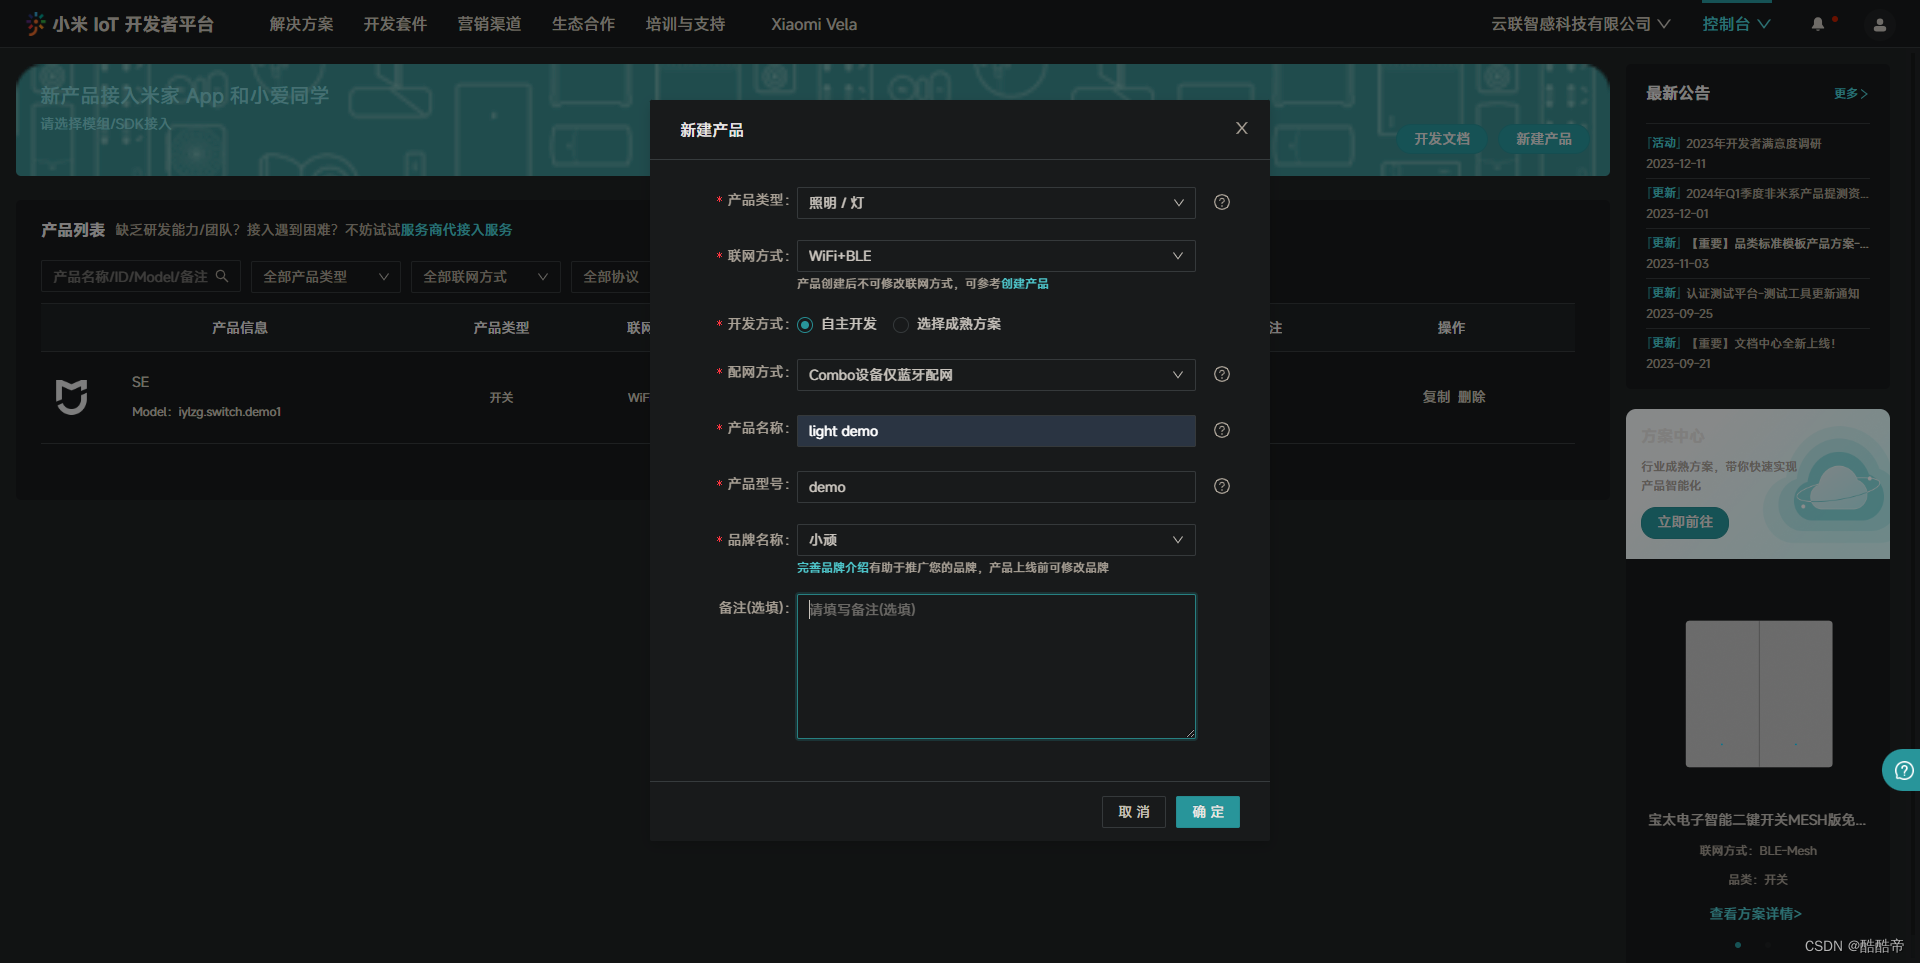
Task: Click 宝太电子智能二键开关MESH版 title
Action: coord(1757,820)
